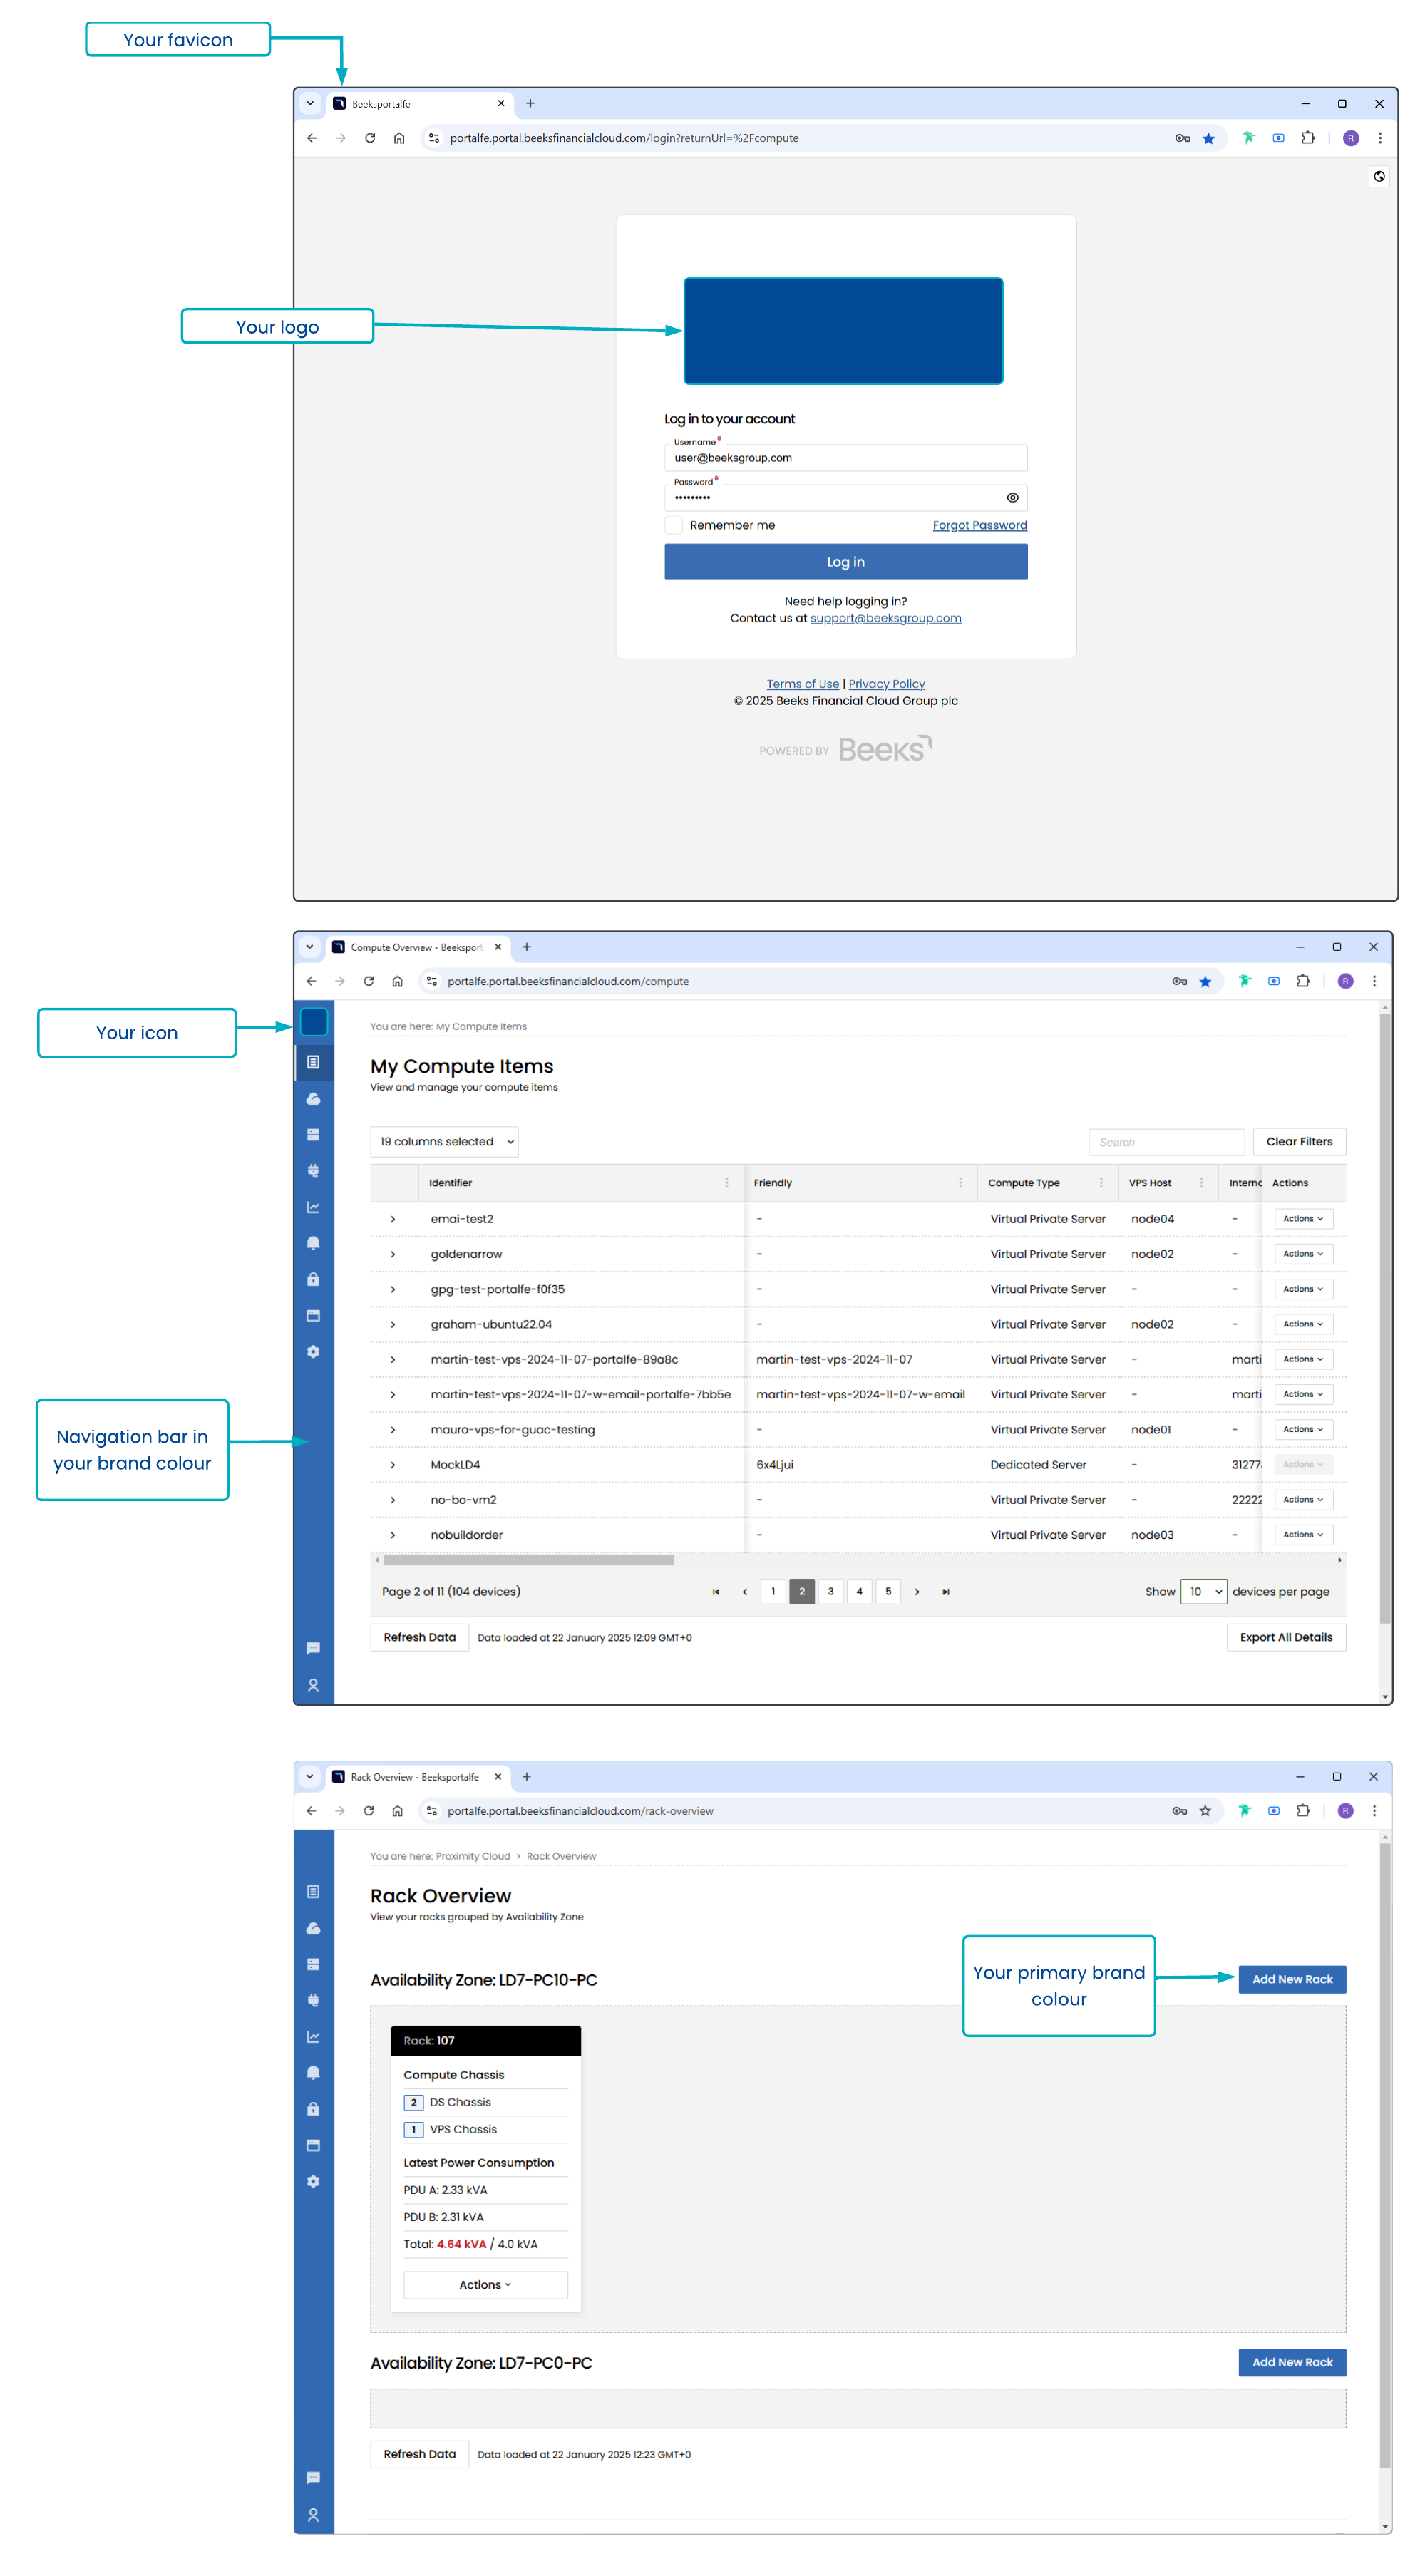The width and height of the screenshot is (1425, 2576).
Task: Open the bell icon in Rack Overview sidebar
Action: (x=314, y=2074)
